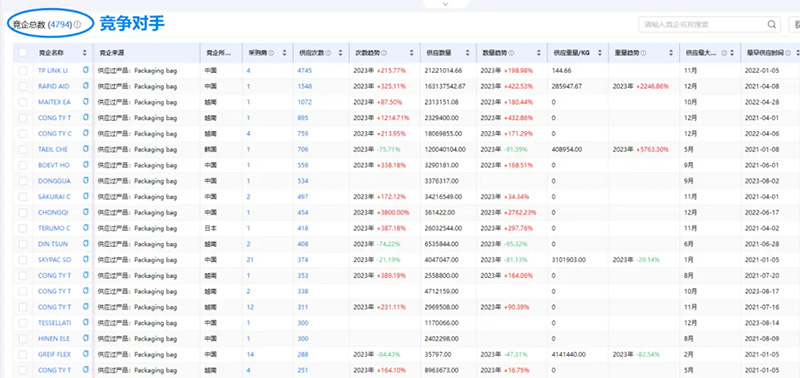
Task: Open supply count 4745 link
Action: click(305, 70)
